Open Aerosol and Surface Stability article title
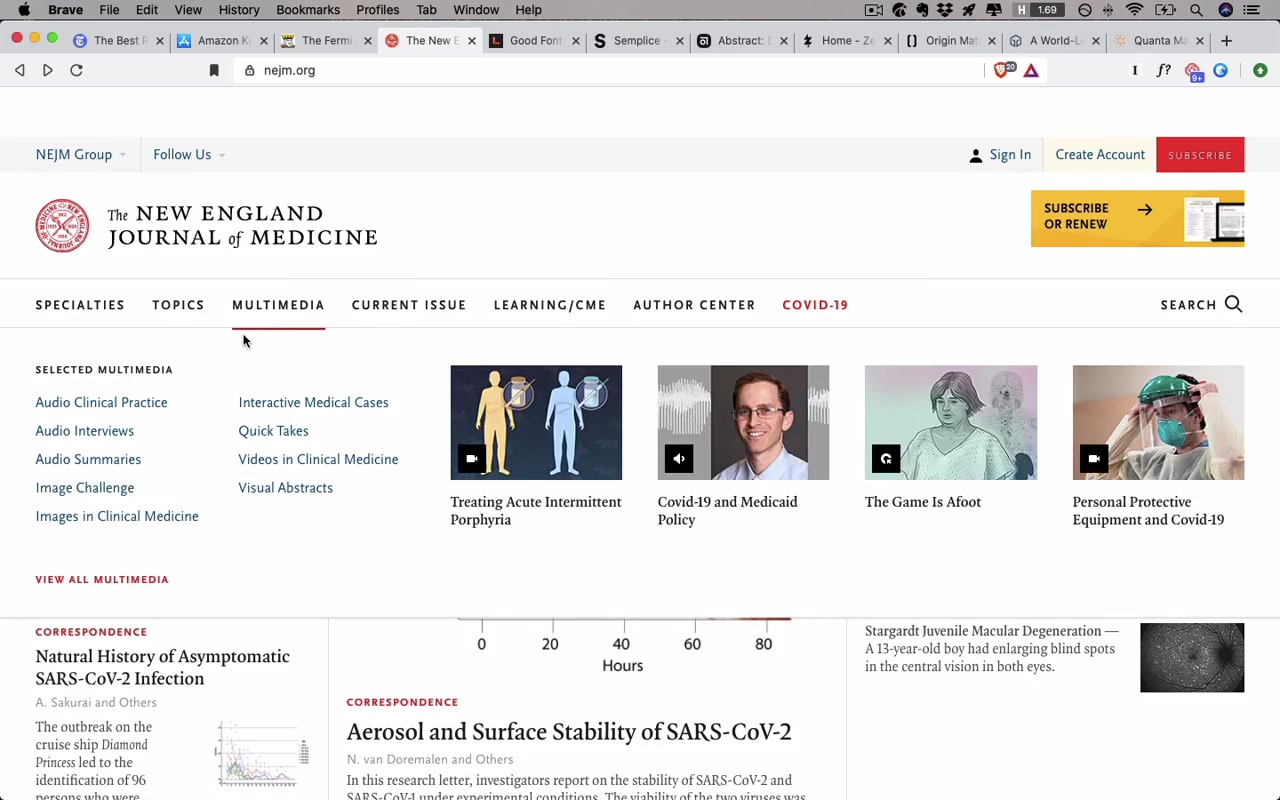 click(x=569, y=732)
